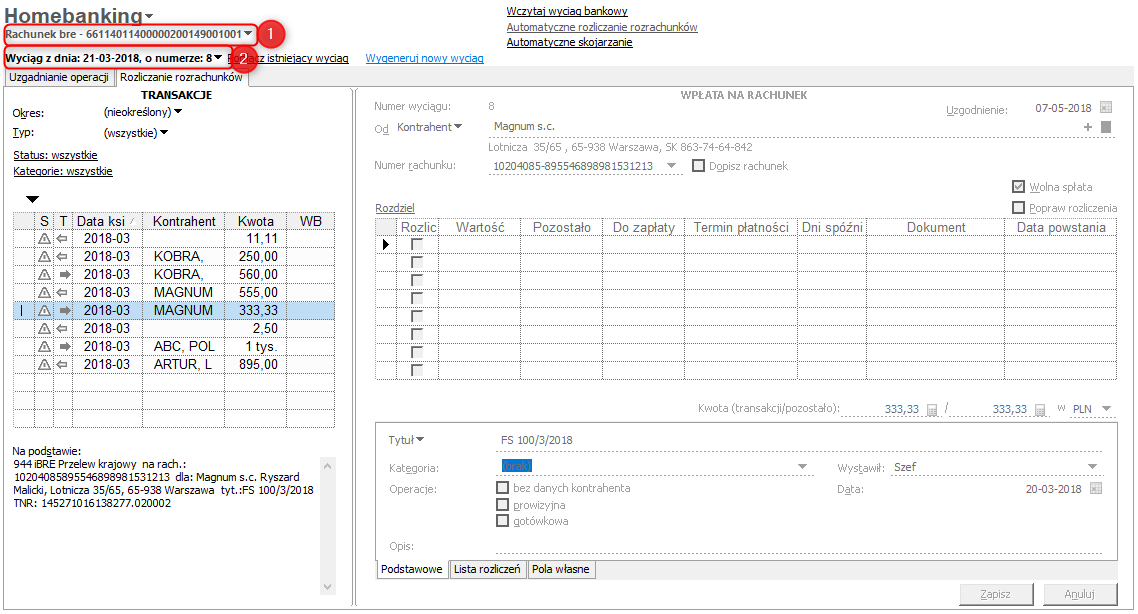The width and height of the screenshot is (1138, 614).
Task: Click row pointer arrow in settlement grid
Action: [x=386, y=245]
